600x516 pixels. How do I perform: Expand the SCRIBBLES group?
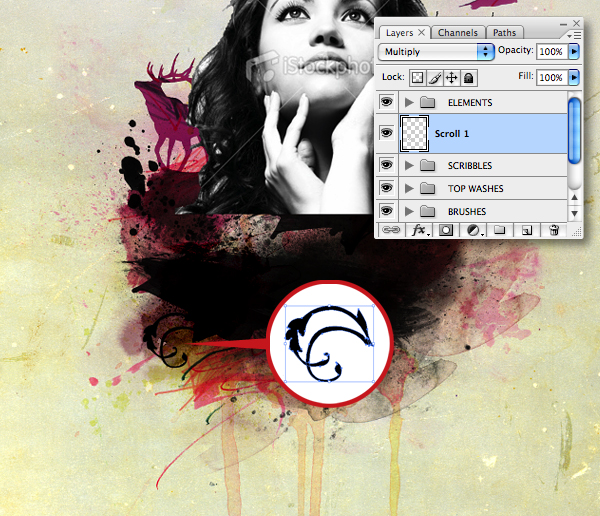(409, 165)
